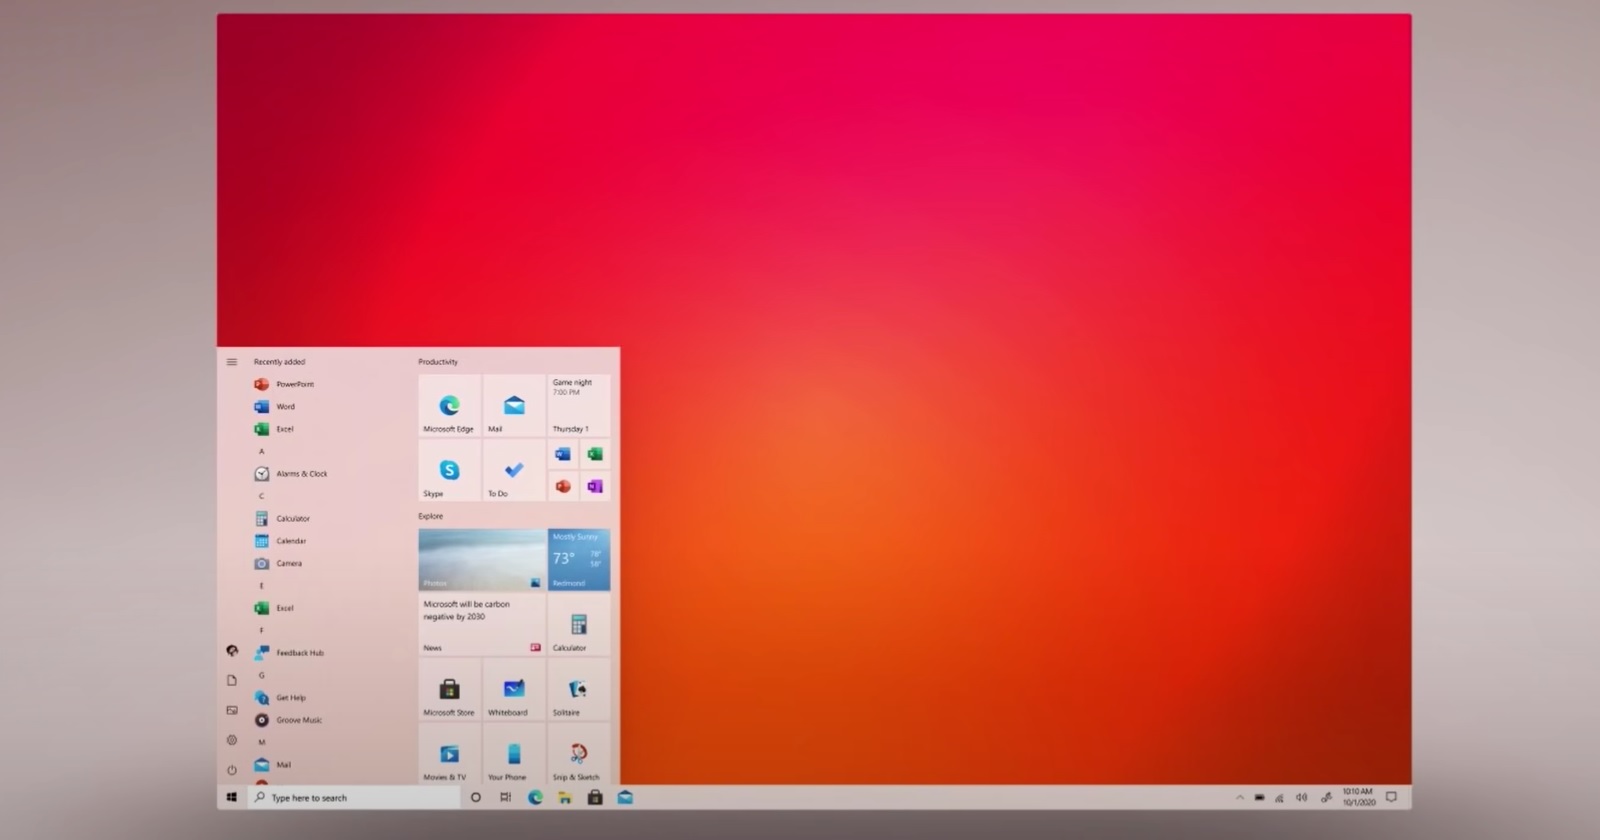Open the volume control tray icon
The height and width of the screenshot is (840, 1600).
point(1301,798)
